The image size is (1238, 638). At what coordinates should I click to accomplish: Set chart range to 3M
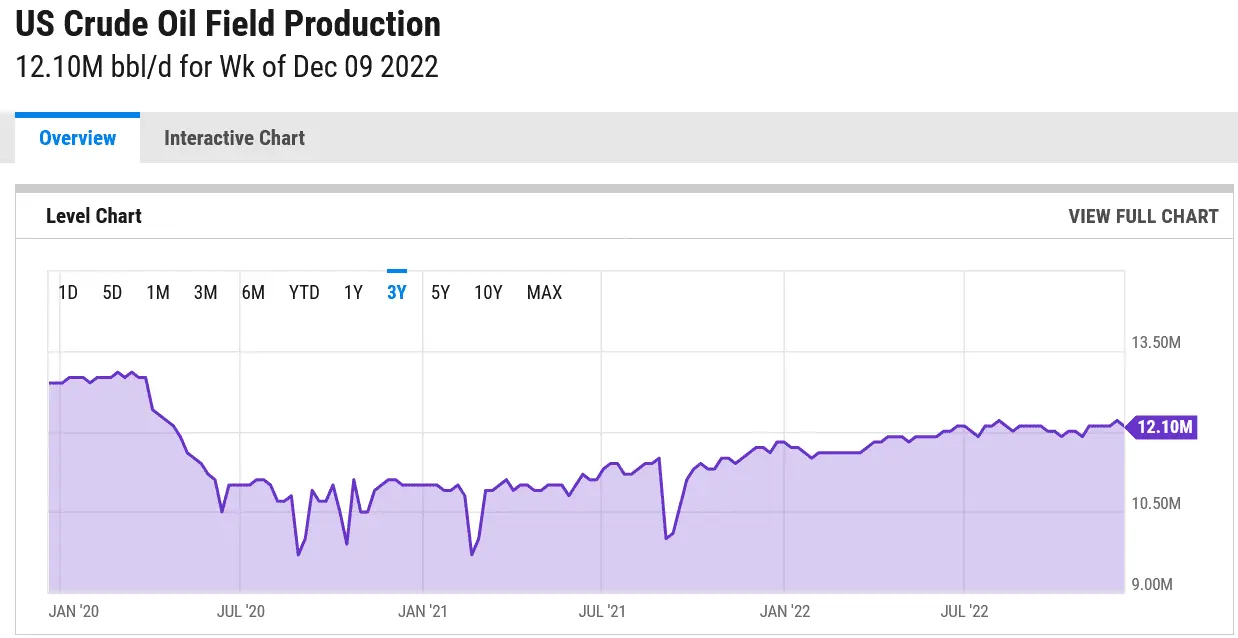tap(205, 292)
